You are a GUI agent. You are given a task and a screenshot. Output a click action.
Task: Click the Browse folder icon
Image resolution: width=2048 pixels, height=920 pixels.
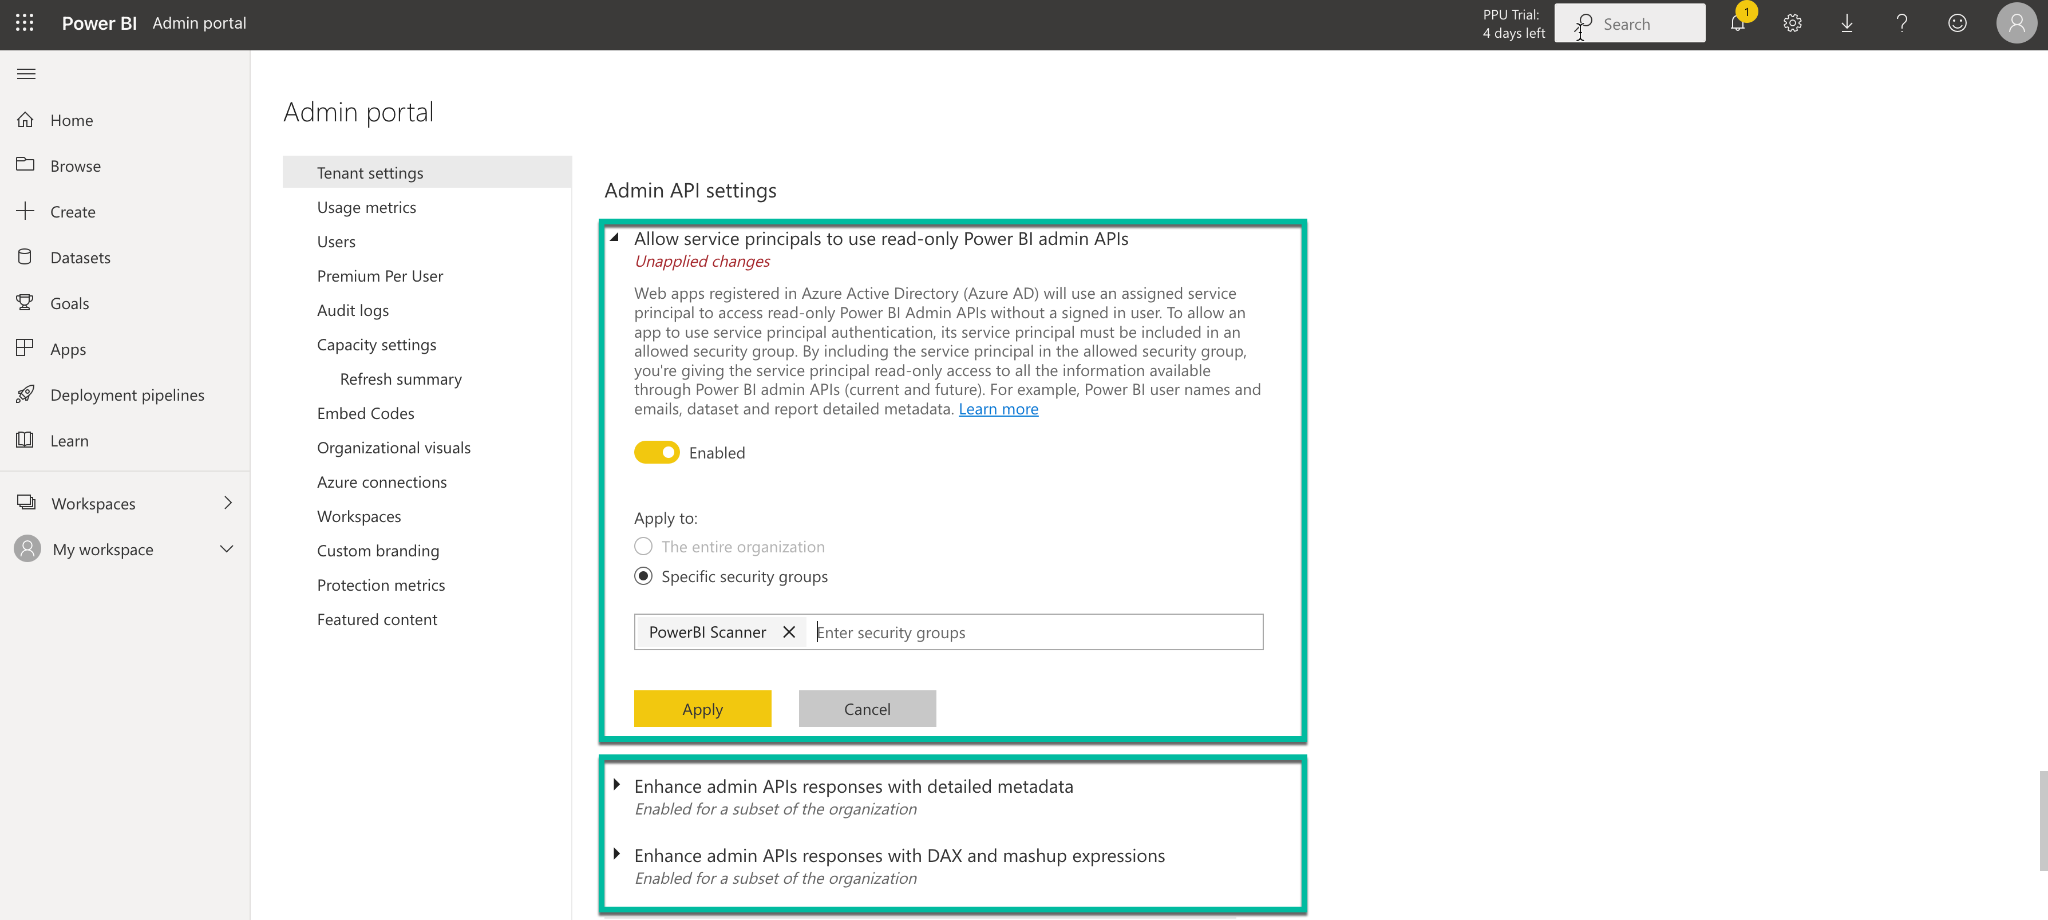[26, 165]
